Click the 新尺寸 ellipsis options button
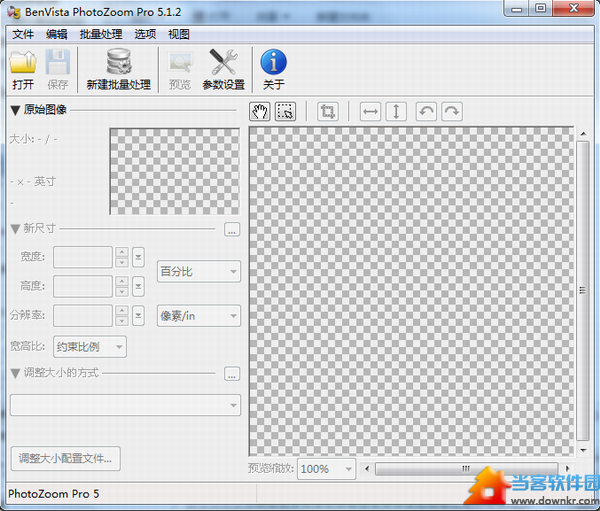 pyautogui.click(x=232, y=229)
